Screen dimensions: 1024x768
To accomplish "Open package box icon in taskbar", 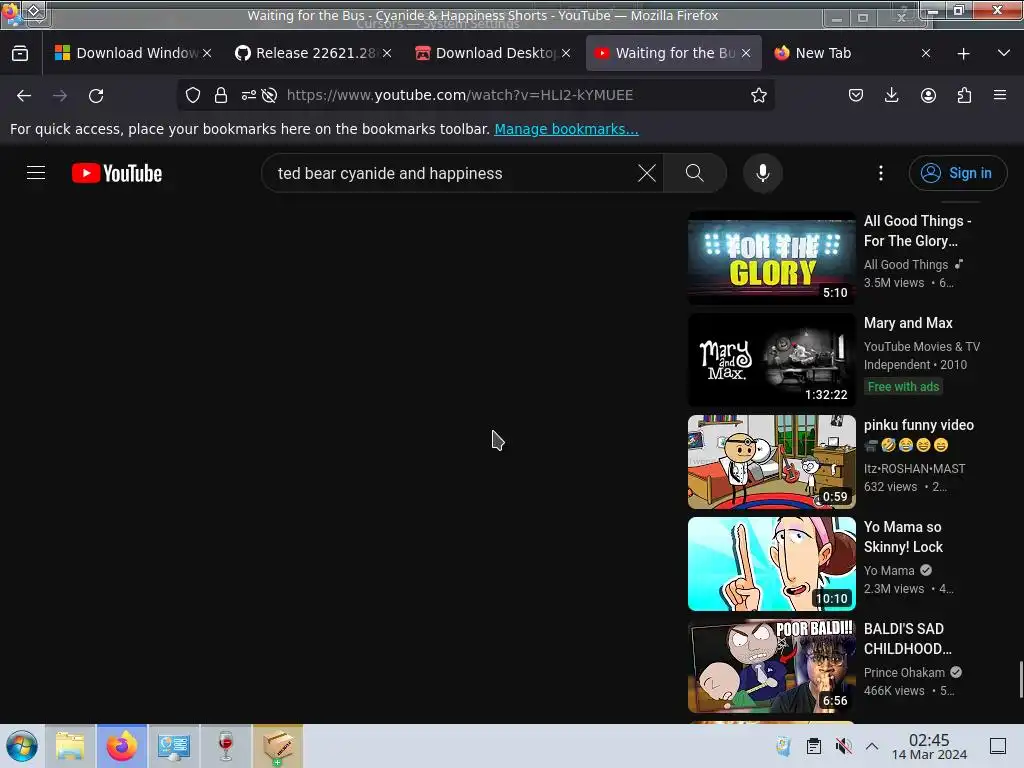I will point(278,746).
